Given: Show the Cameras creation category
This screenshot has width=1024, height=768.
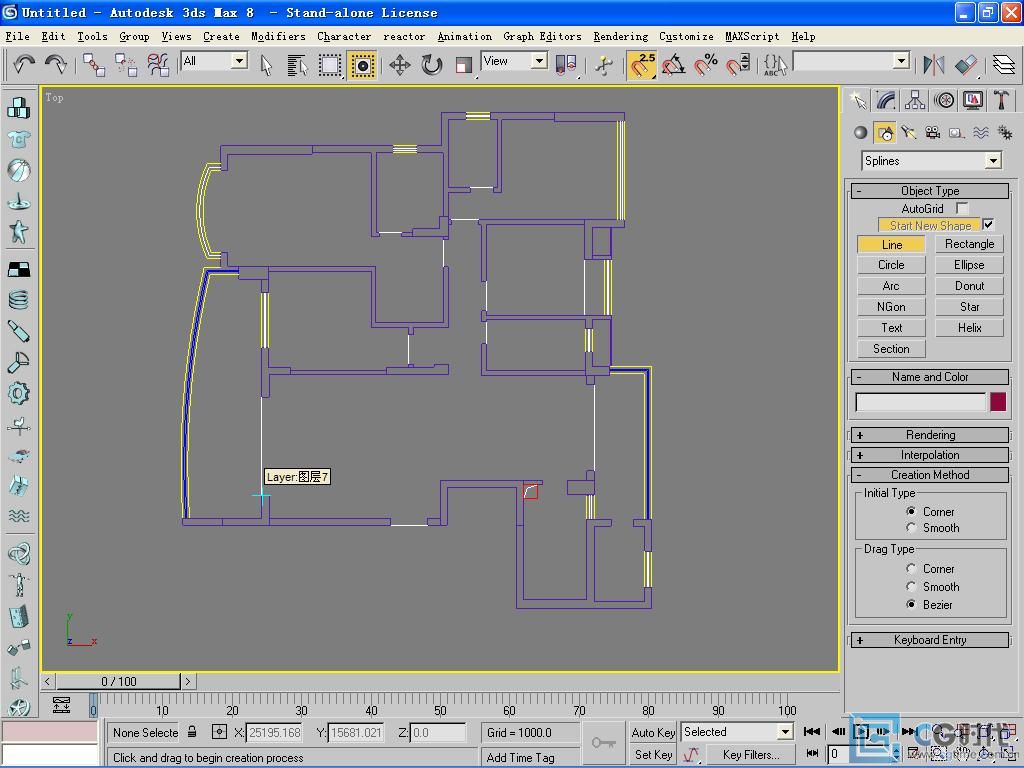Looking at the screenshot, I should pyautogui.click(x=933, y=133).
